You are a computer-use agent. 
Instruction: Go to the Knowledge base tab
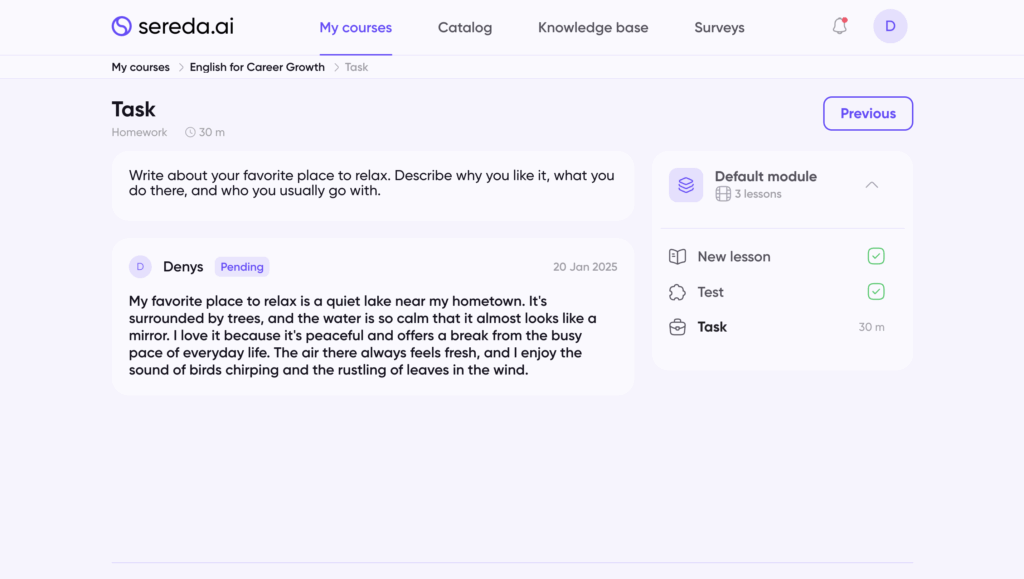point(593,28)
